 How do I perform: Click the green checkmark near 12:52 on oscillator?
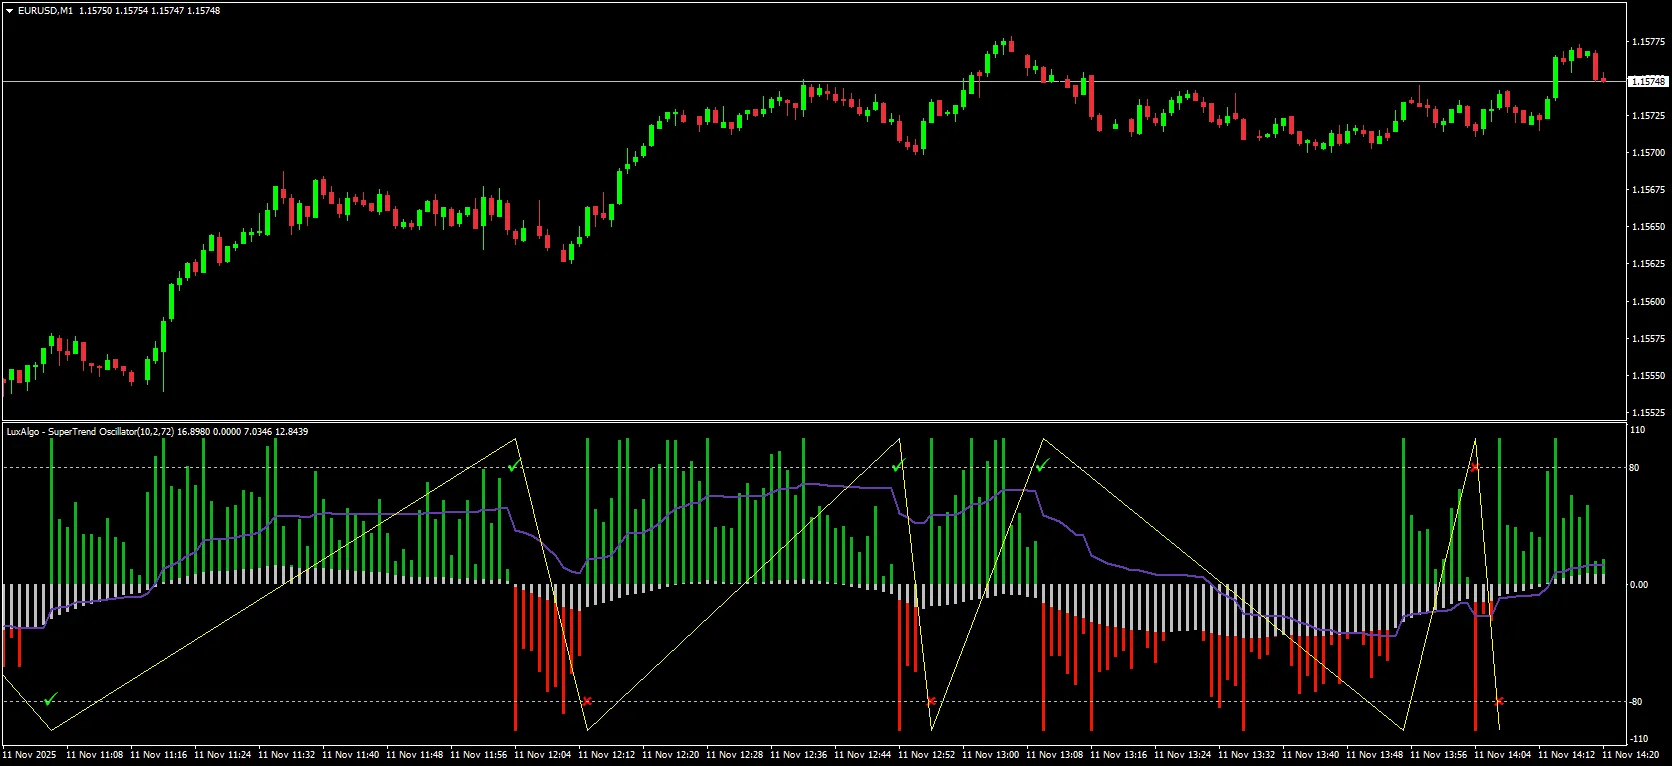[898, 466]
